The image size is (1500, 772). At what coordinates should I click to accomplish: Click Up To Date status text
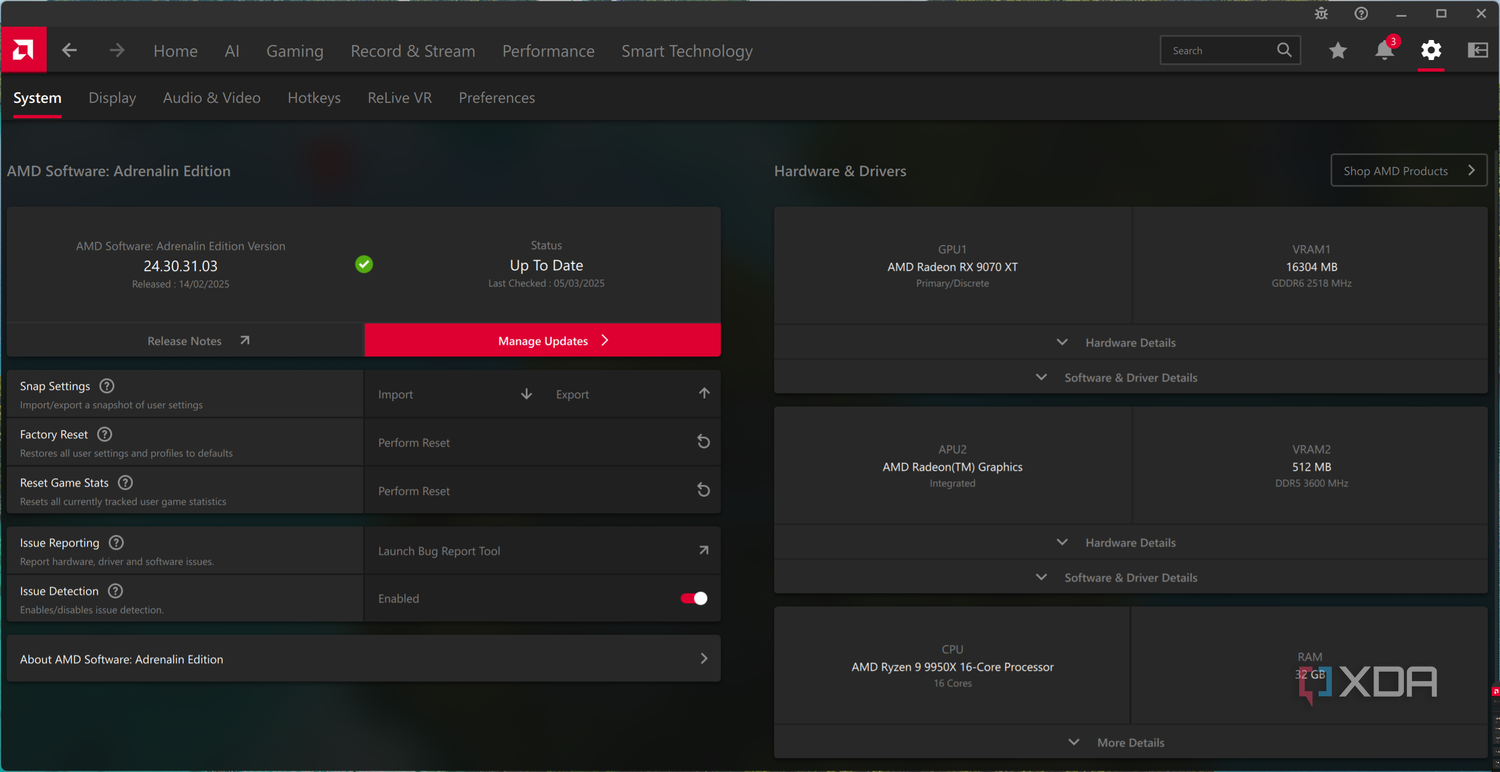(546, 265)
